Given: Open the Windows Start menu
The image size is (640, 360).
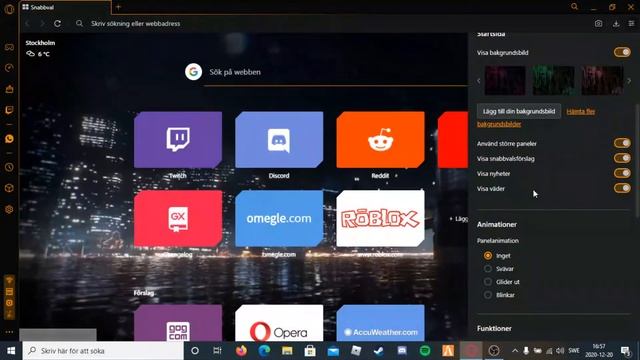Looking at the screenshot, I should tap(11, 351).
